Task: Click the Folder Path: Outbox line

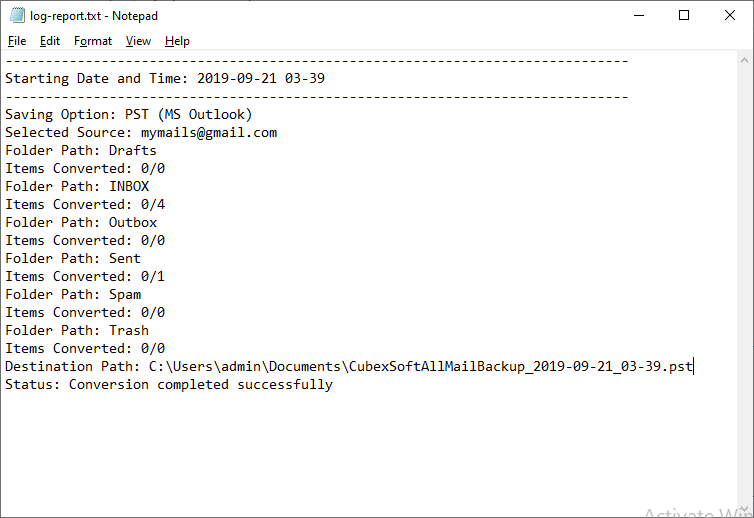Action: (80, 222)
